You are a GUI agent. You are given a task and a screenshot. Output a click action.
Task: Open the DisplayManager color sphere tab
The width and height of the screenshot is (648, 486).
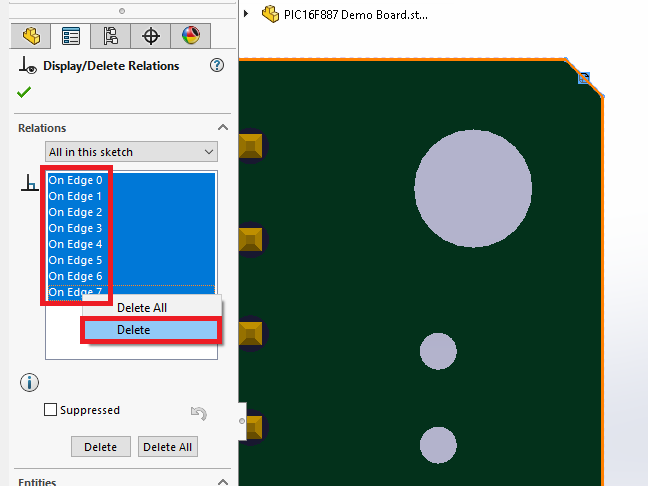click(190, 37)
